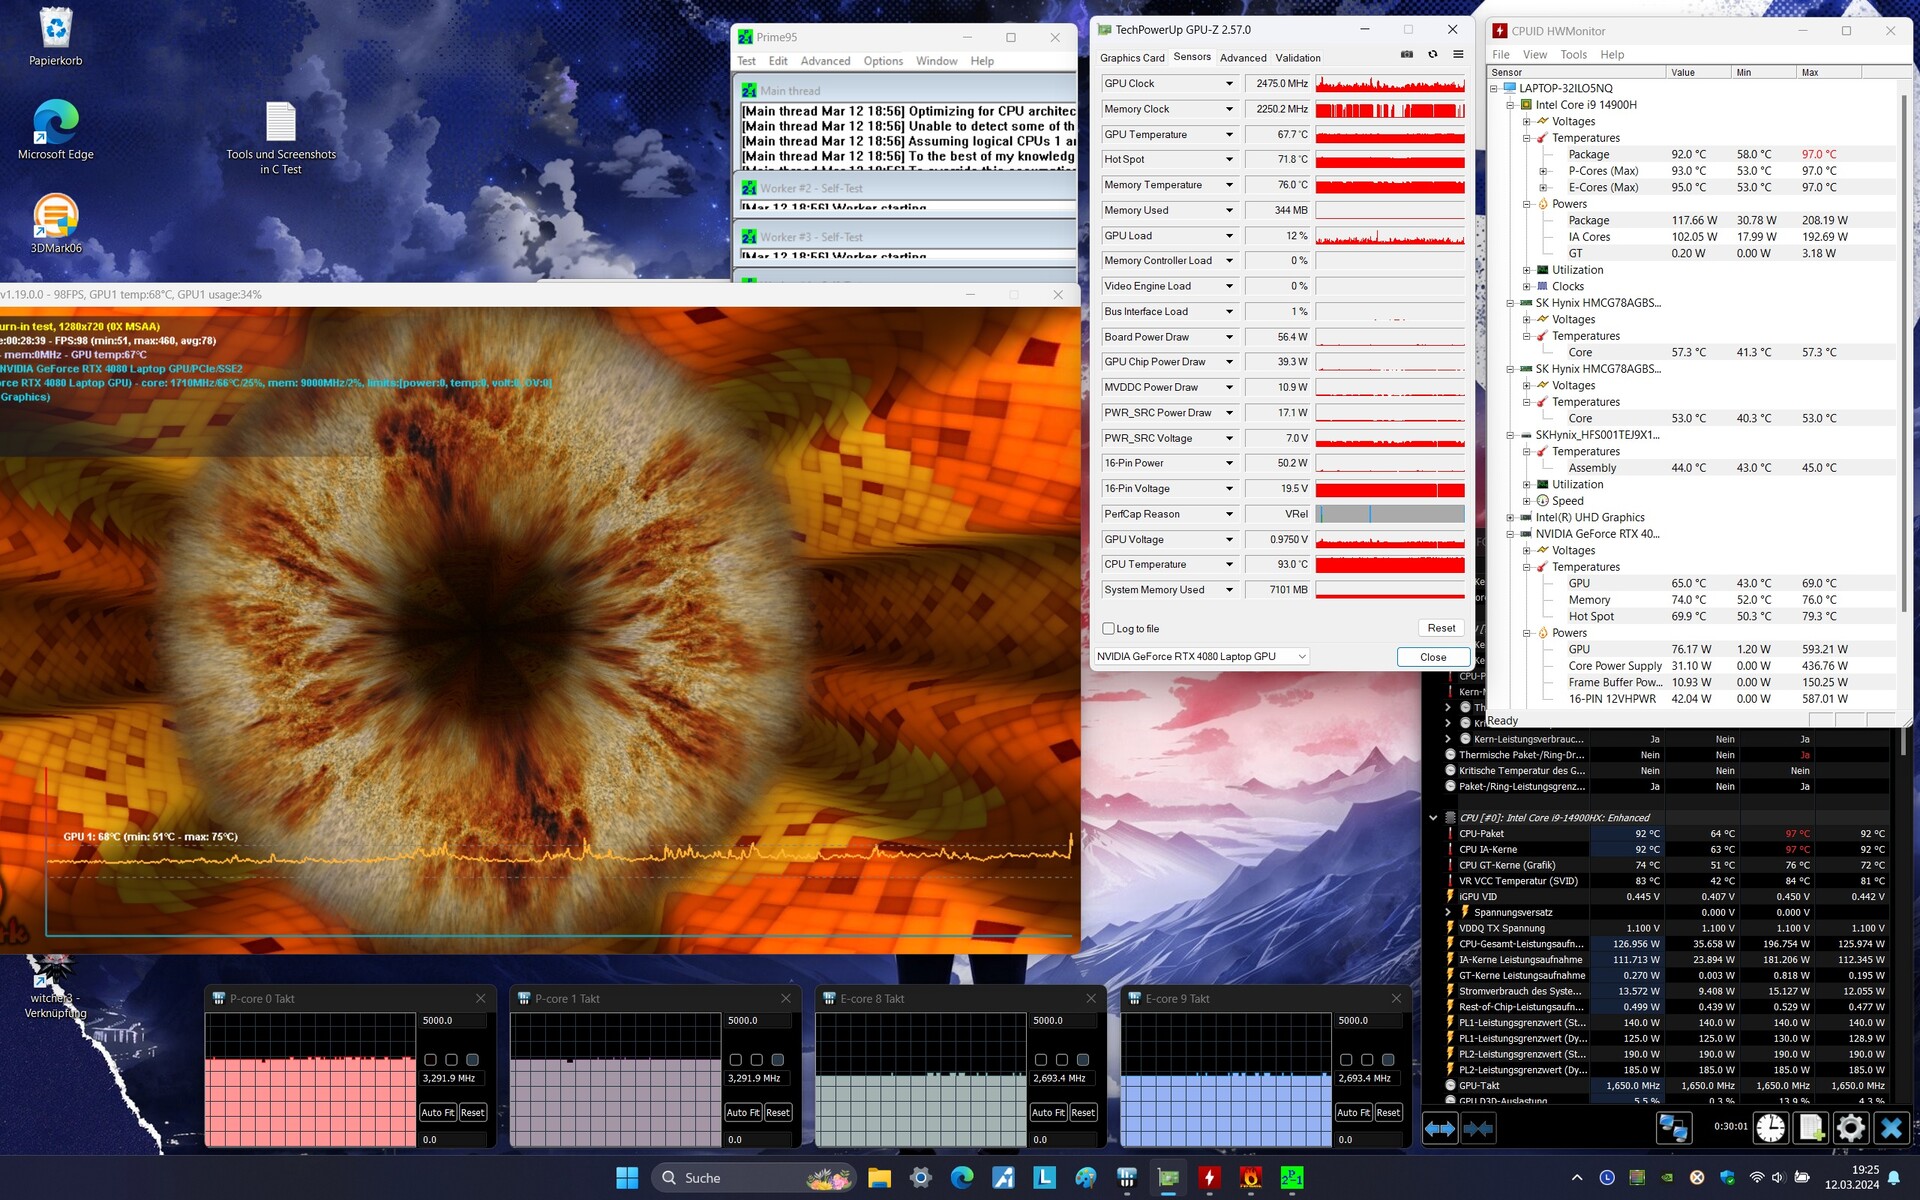
Task: Toggle middle checkbox in E-core 9 Takt
Action: pyautogui.click(x=1366, y=1059)
